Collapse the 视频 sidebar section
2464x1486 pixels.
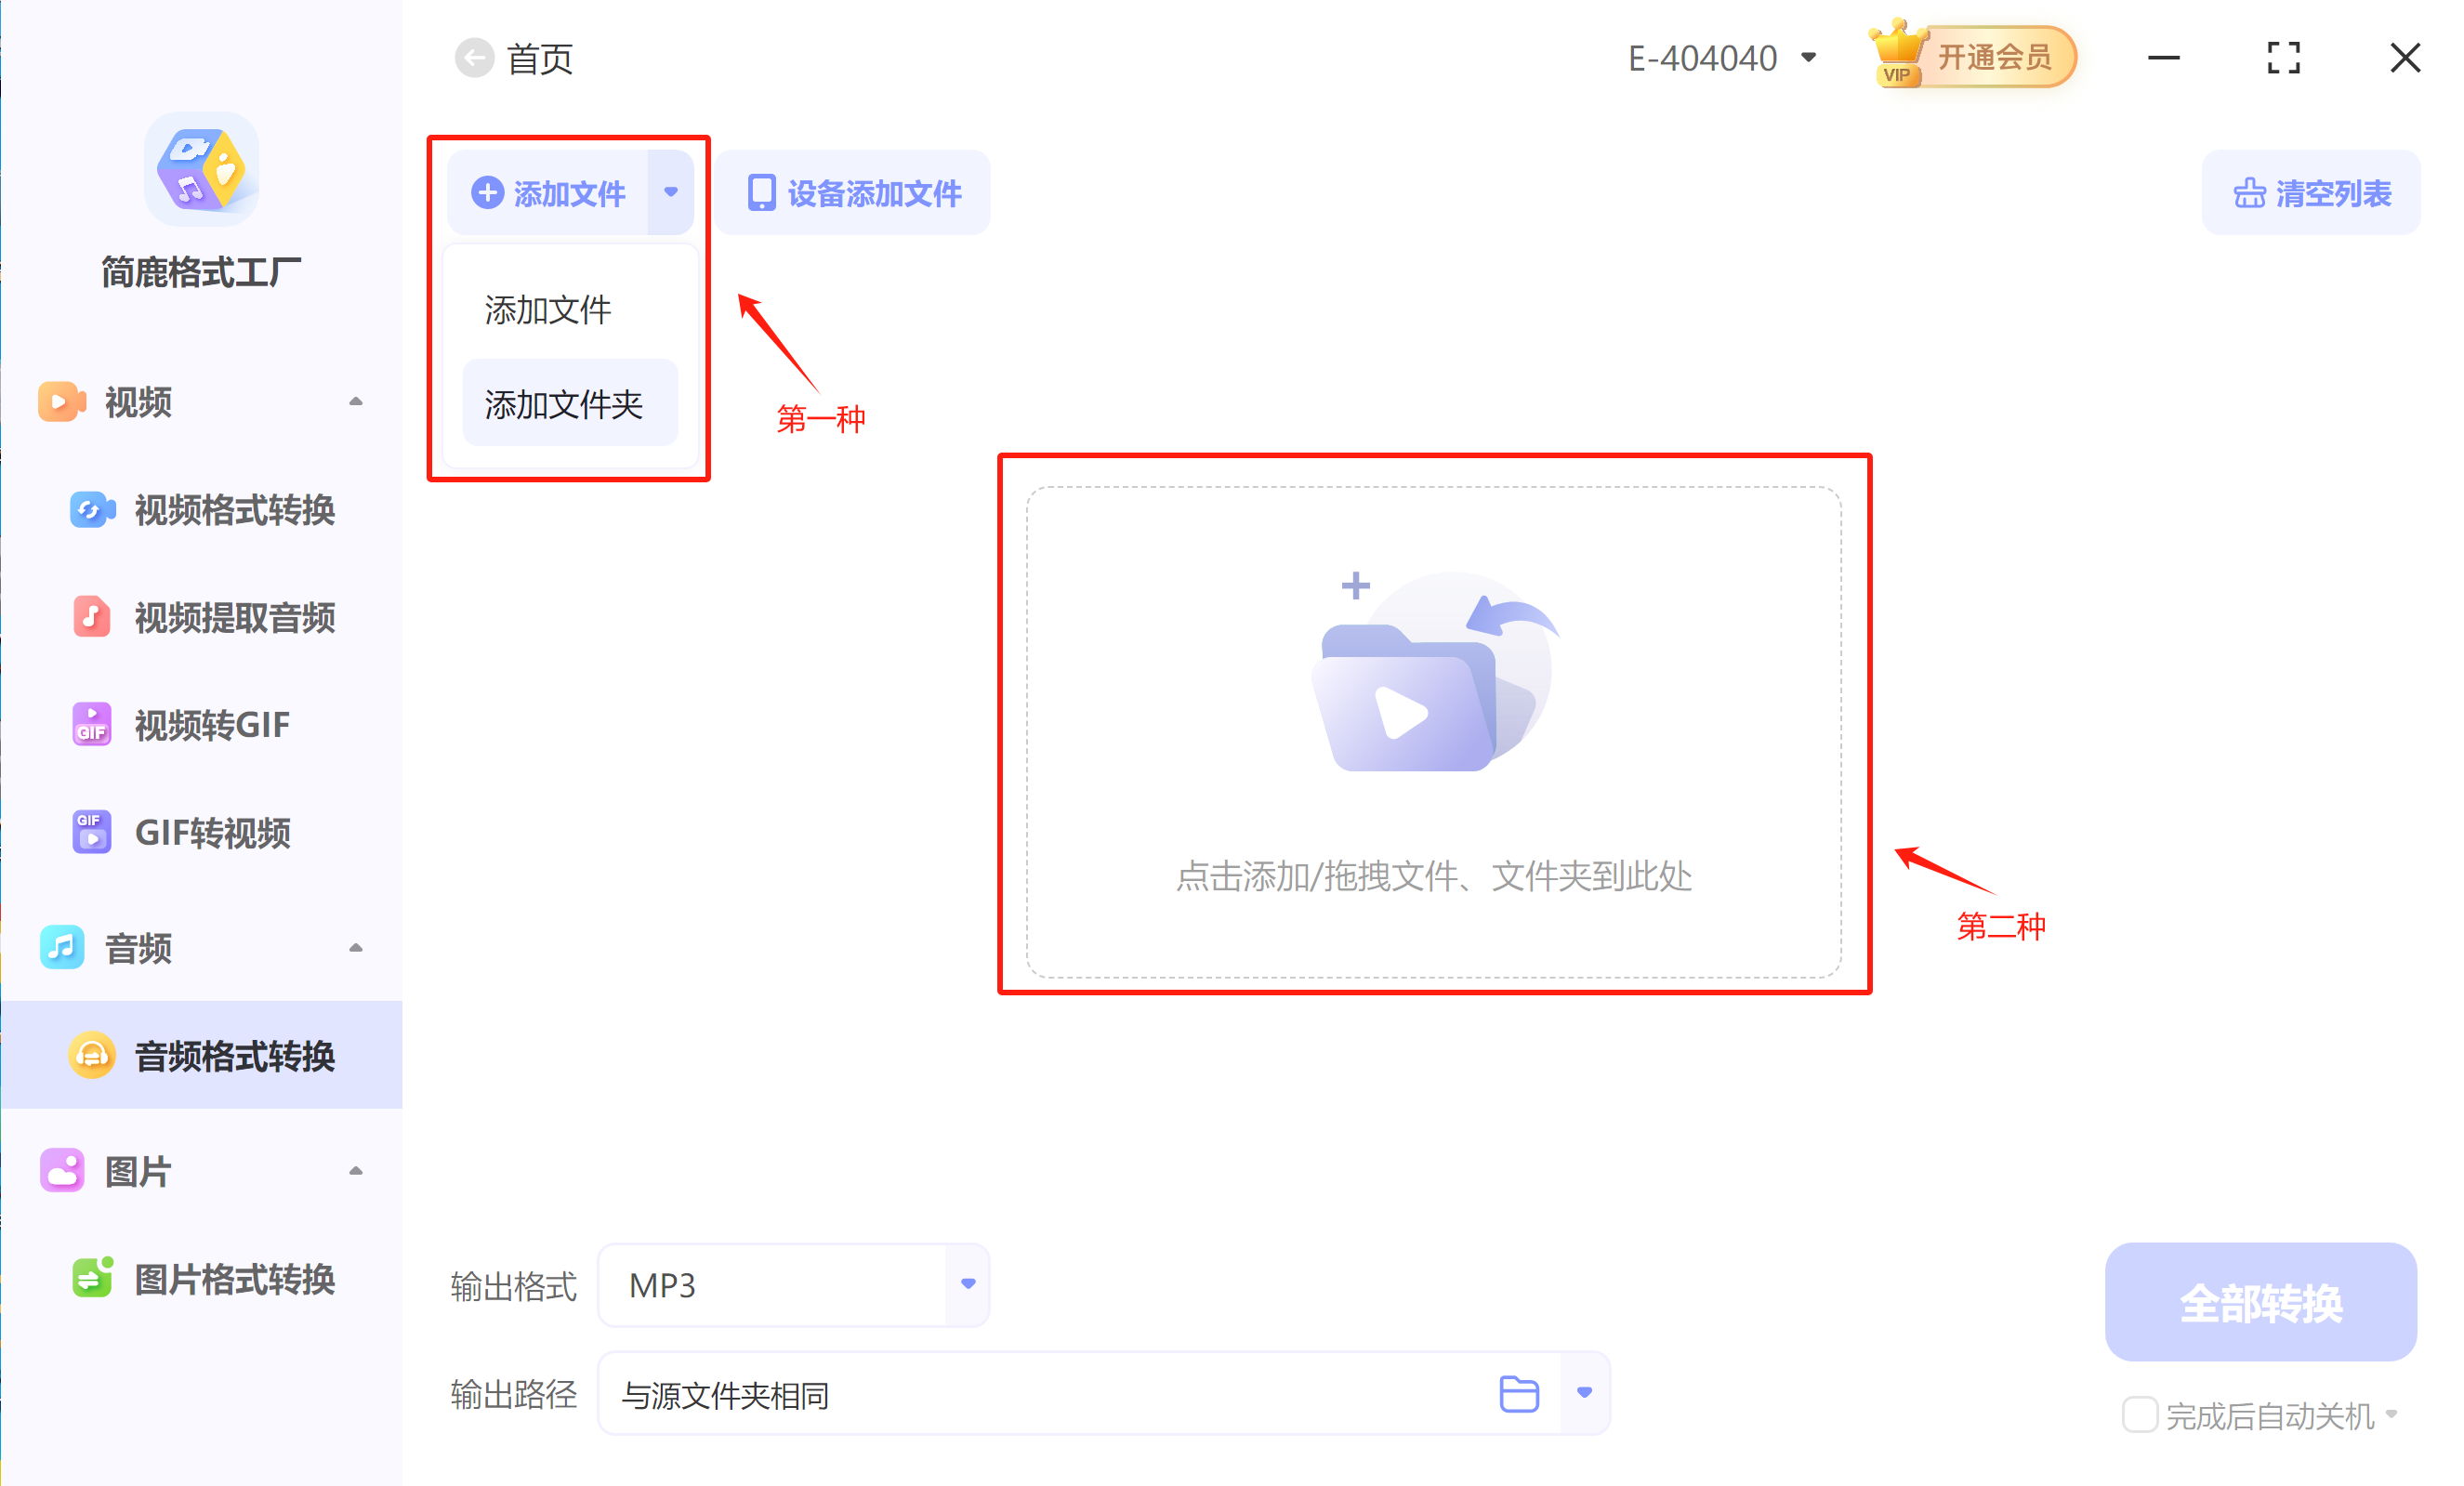click(x=355, y=402)
